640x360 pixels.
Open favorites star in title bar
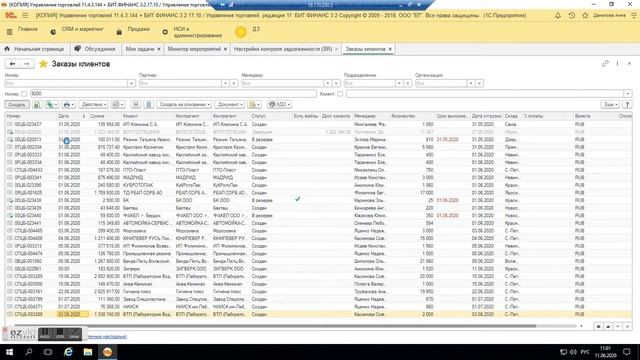tap(585, 16)
